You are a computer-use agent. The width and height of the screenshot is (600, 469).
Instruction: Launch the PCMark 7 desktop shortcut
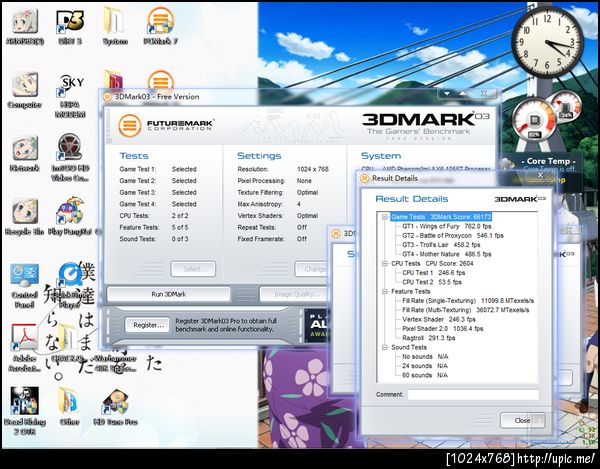coord(160,27)
